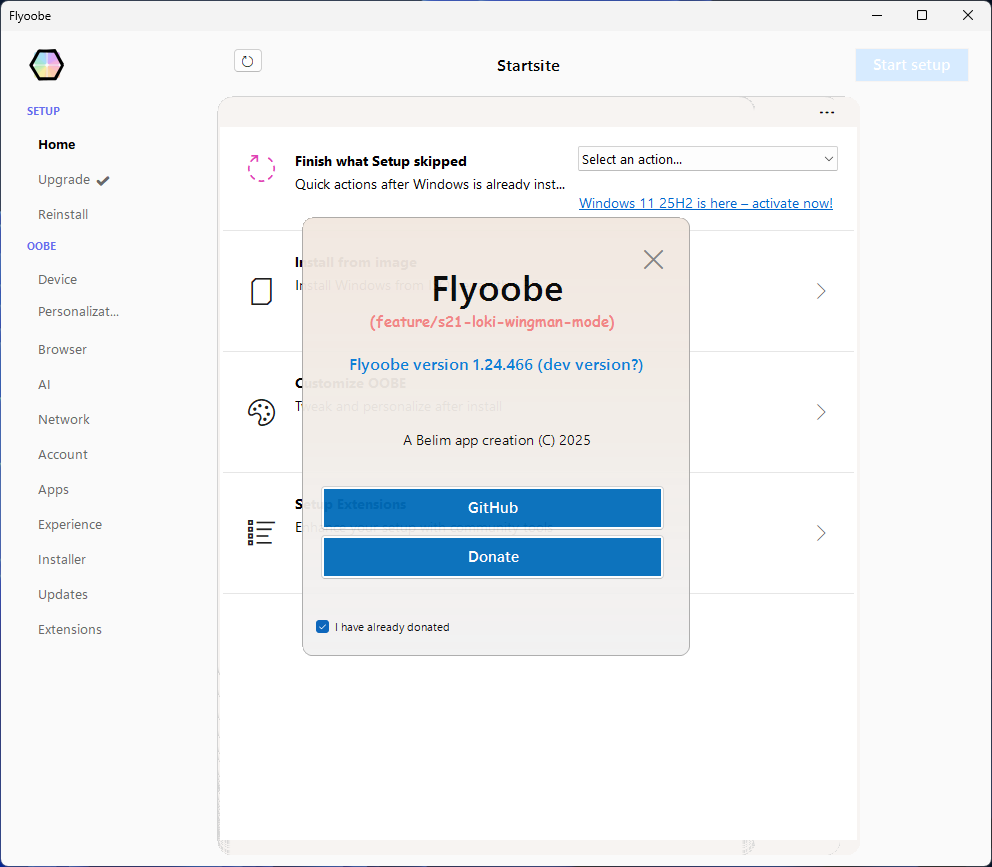The image size is (992, 867).
Task: Open Personalization settings page
Action: [78, 311]
